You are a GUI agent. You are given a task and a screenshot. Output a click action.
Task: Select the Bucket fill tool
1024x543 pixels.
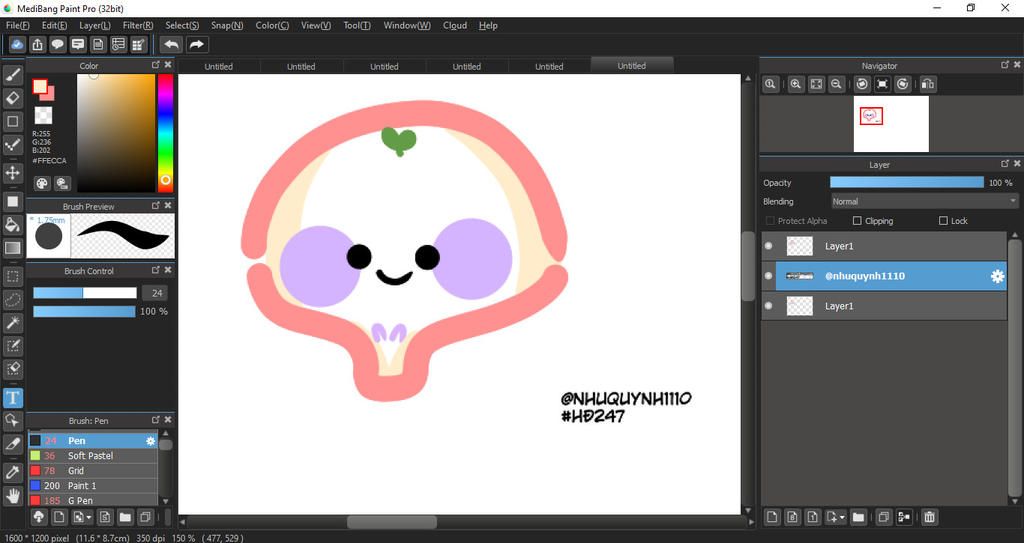click(13, 224)
